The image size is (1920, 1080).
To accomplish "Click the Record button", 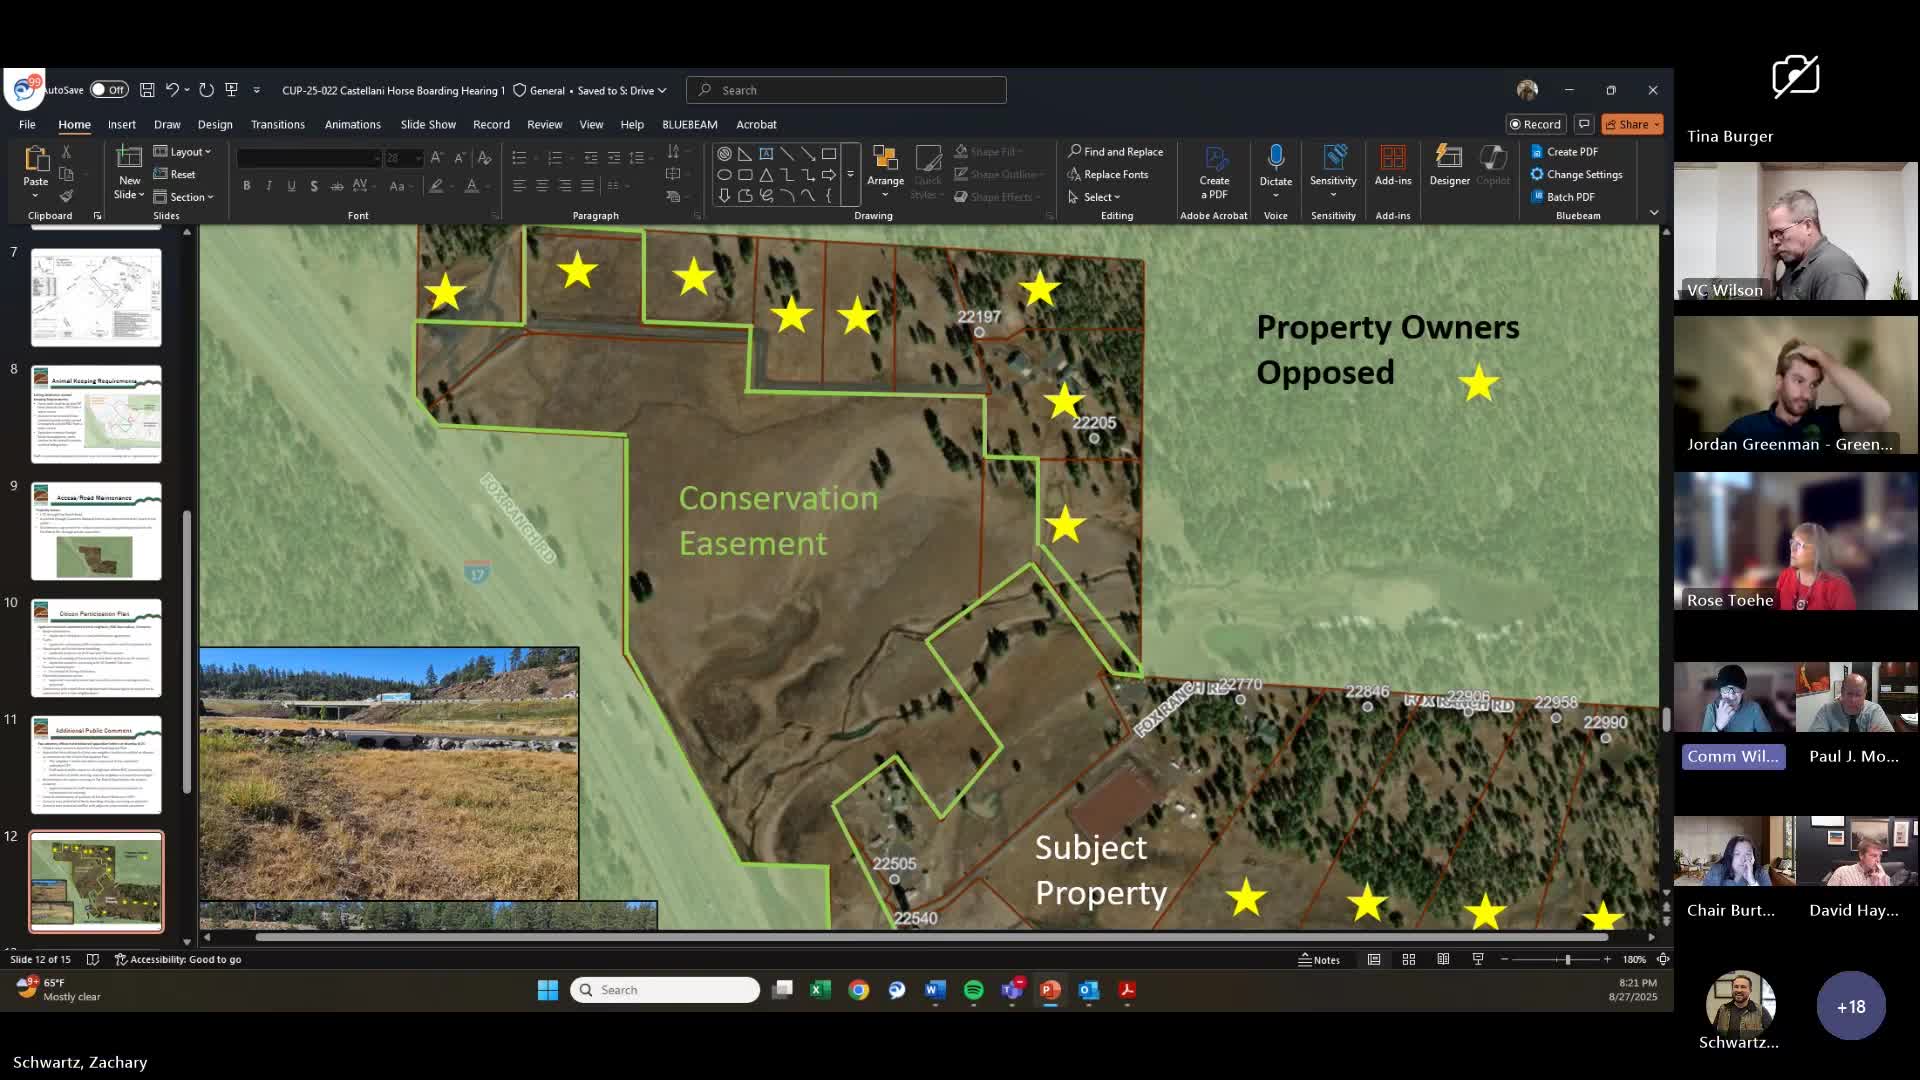I will [x=1536, y=124].
